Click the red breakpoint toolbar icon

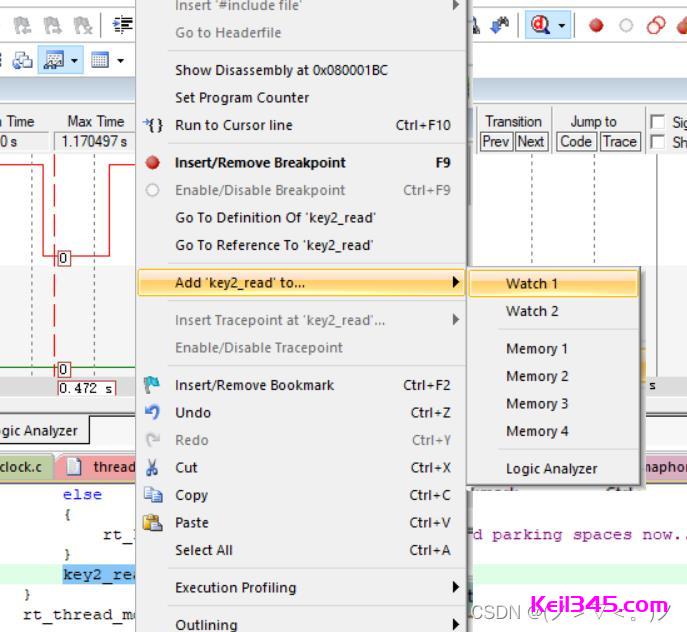point(597,26)
